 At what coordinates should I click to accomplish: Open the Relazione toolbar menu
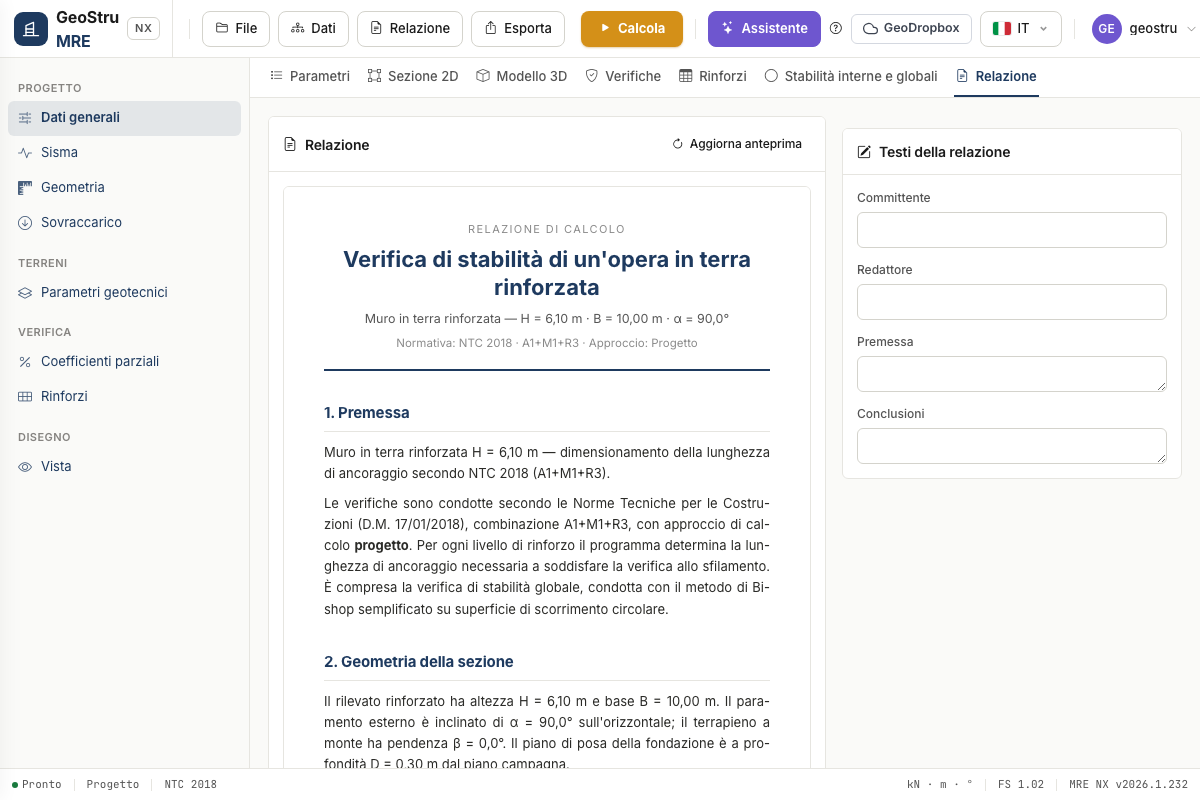pos(410,29)
